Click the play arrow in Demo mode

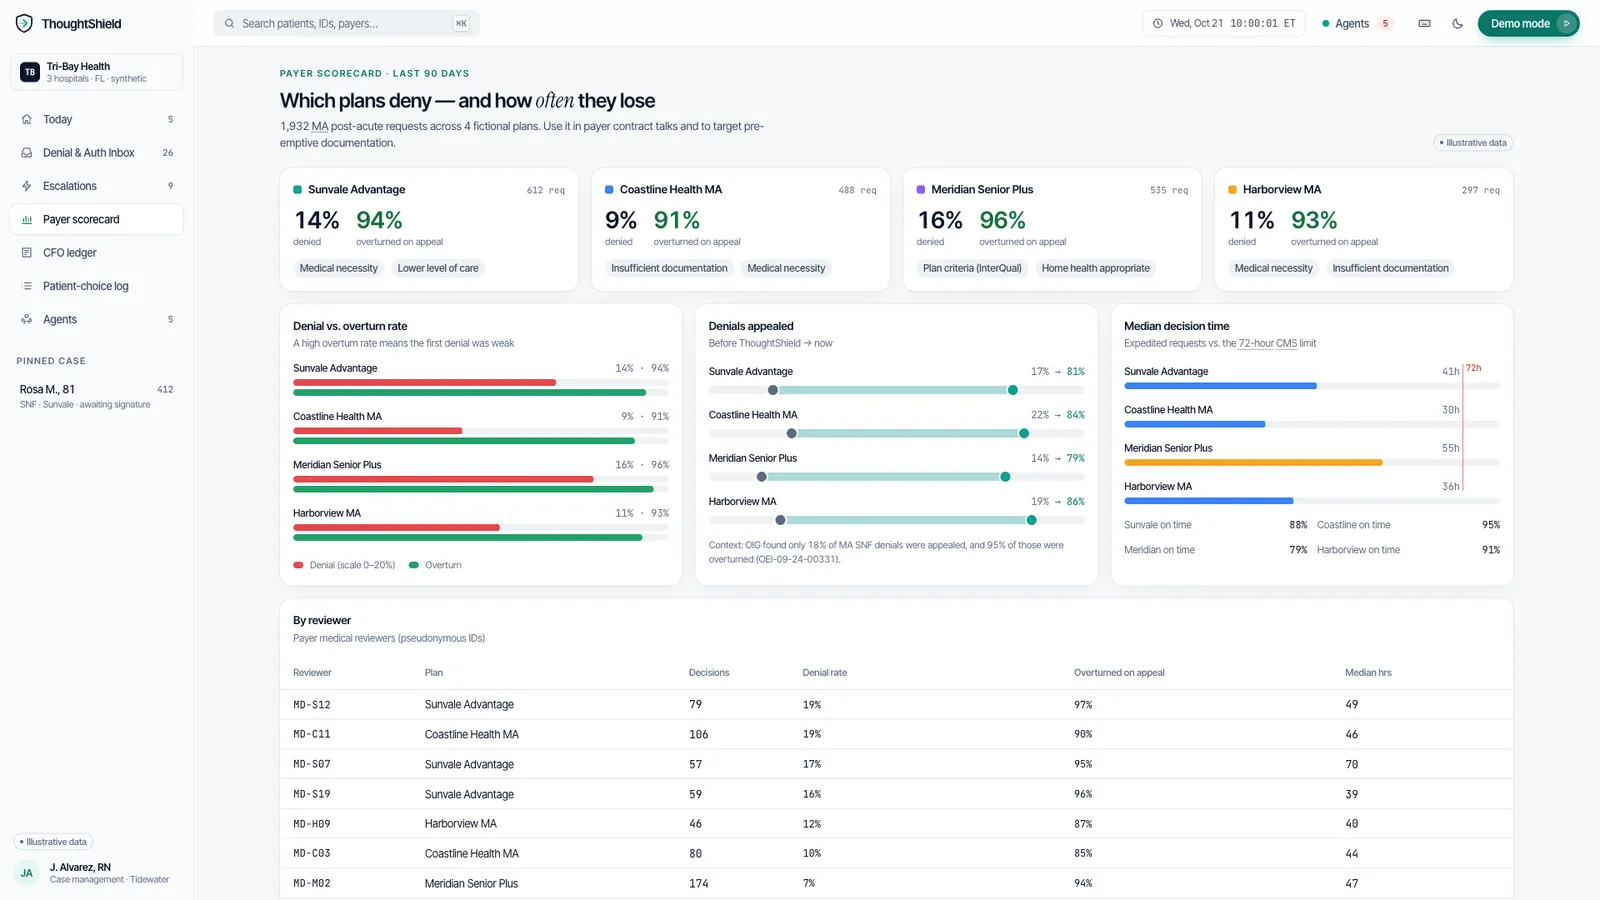(x=1566, y=23)
